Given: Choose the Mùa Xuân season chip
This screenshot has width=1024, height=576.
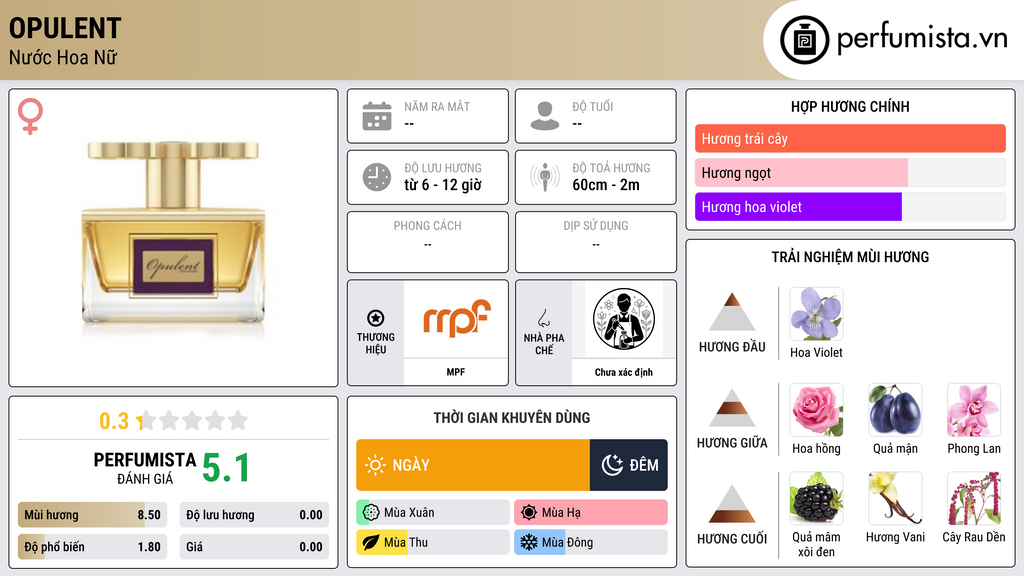Looking at the screenshot, I should (433, 513).
